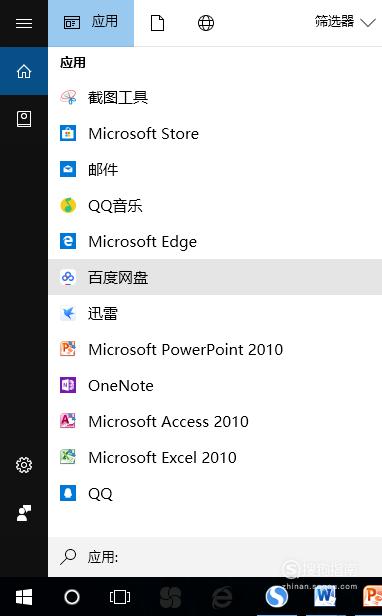
Task: Click the 应用: search input field
Action: click(x=215, y=557)
